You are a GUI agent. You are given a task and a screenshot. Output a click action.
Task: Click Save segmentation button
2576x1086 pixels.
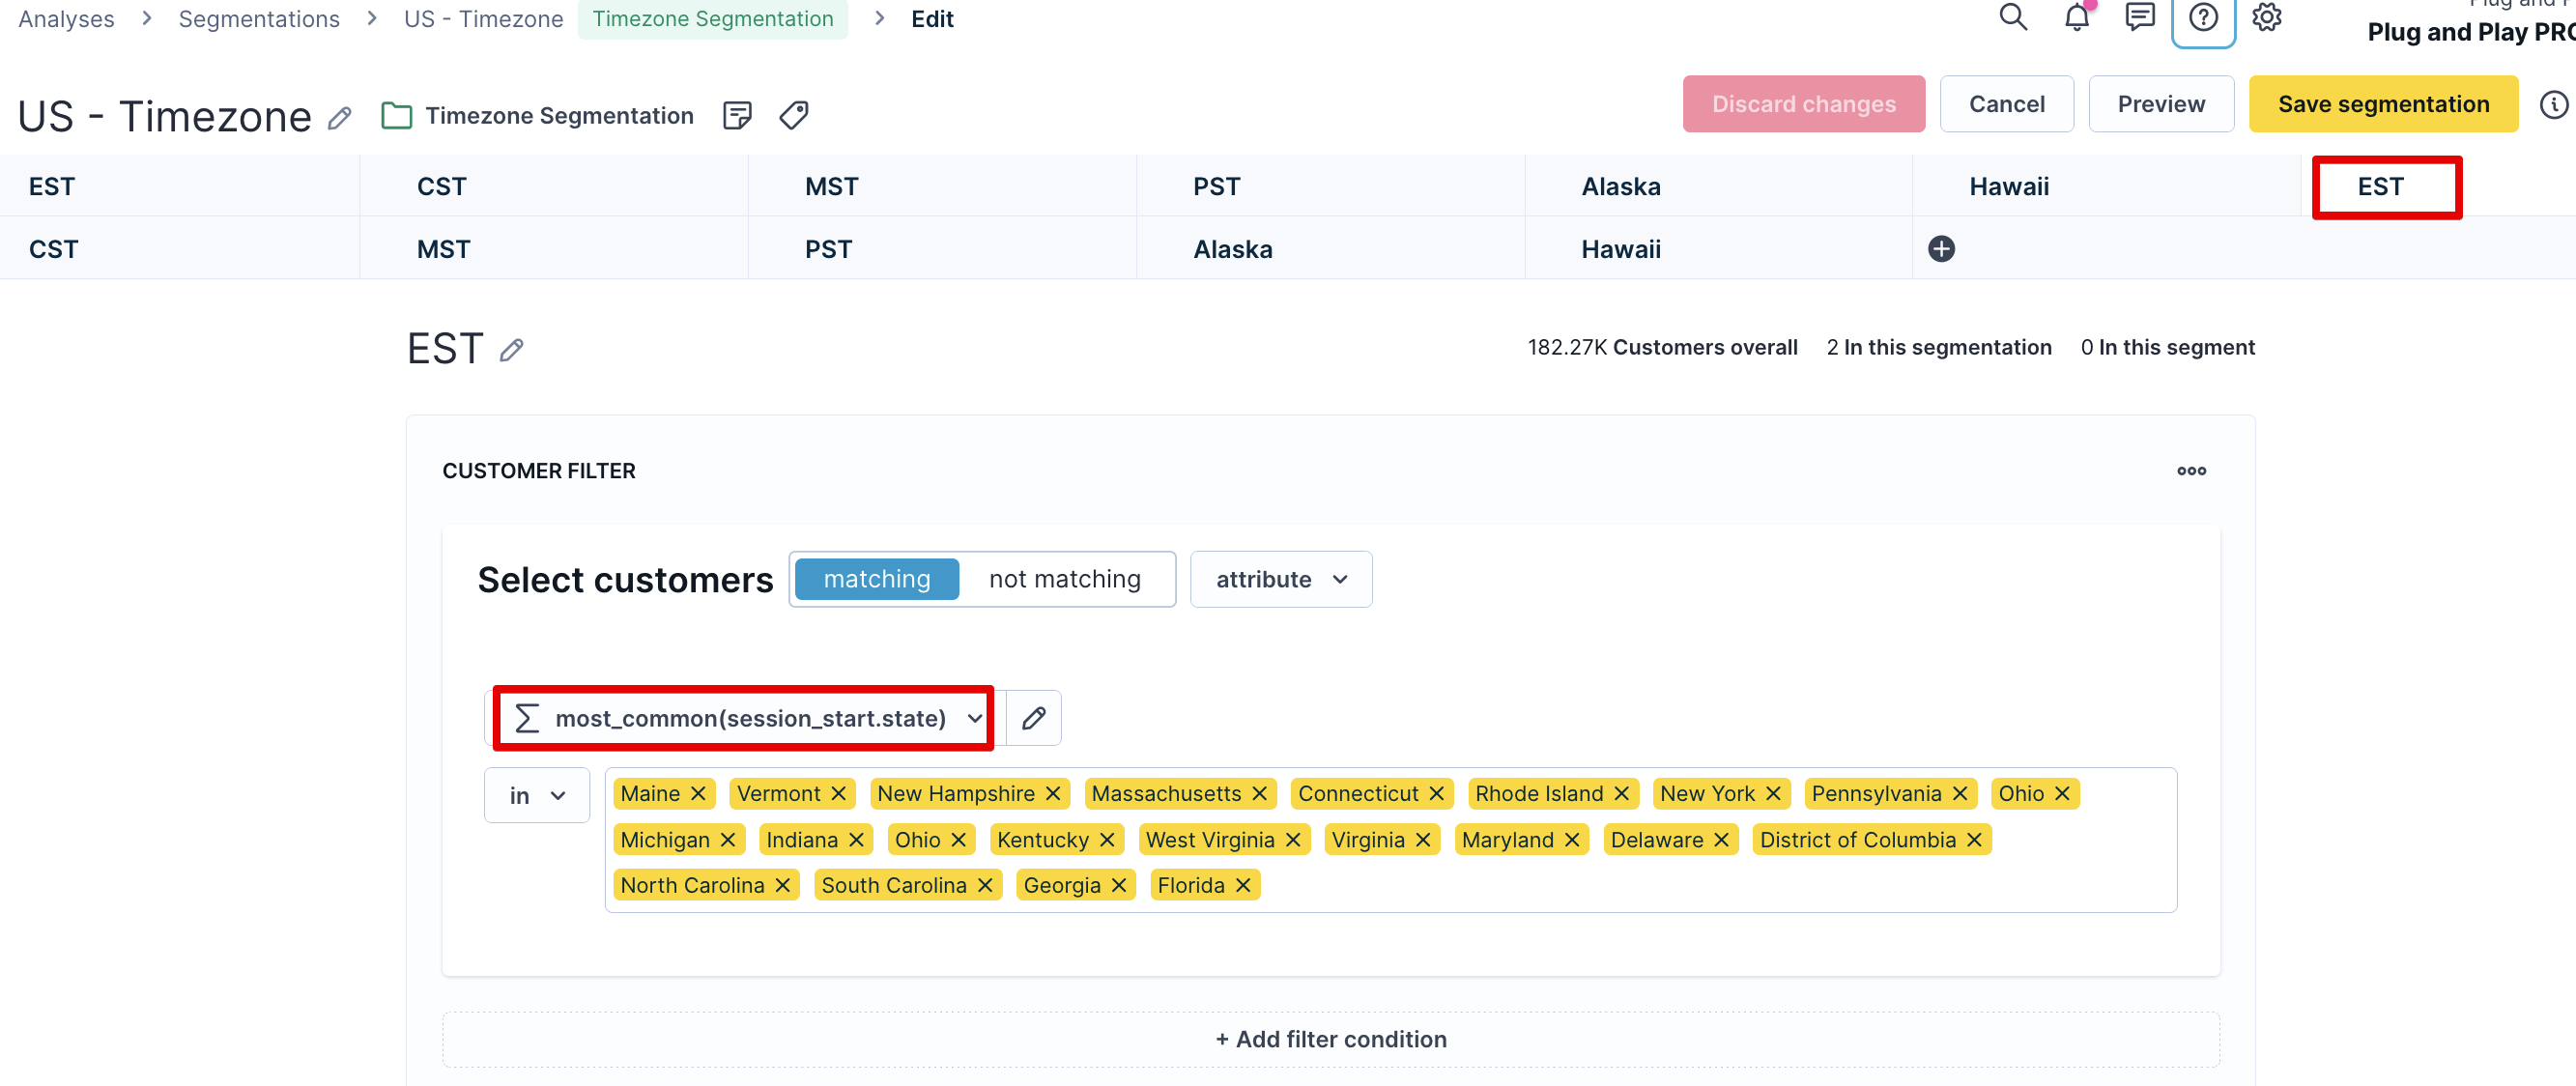click(2383, 104)
